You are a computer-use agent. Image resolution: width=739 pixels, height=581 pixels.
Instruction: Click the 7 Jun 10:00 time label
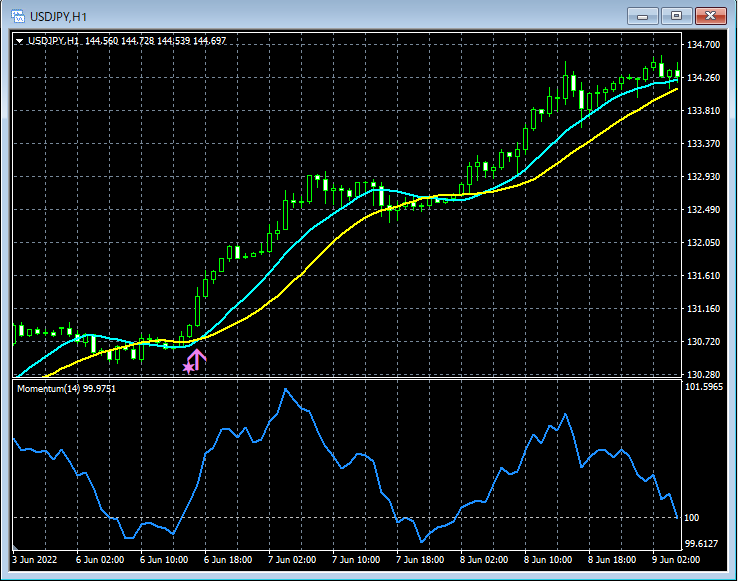356,560
